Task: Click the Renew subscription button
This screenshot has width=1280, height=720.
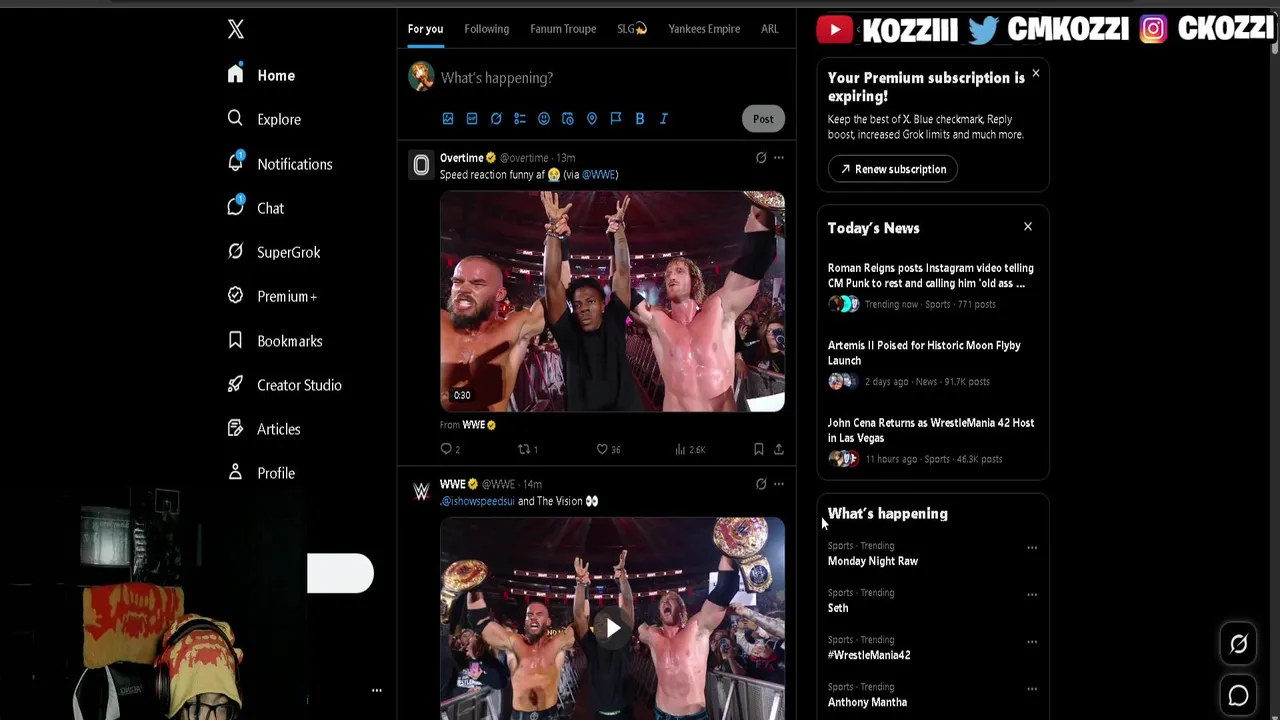Action: click(x=893, y=169)
